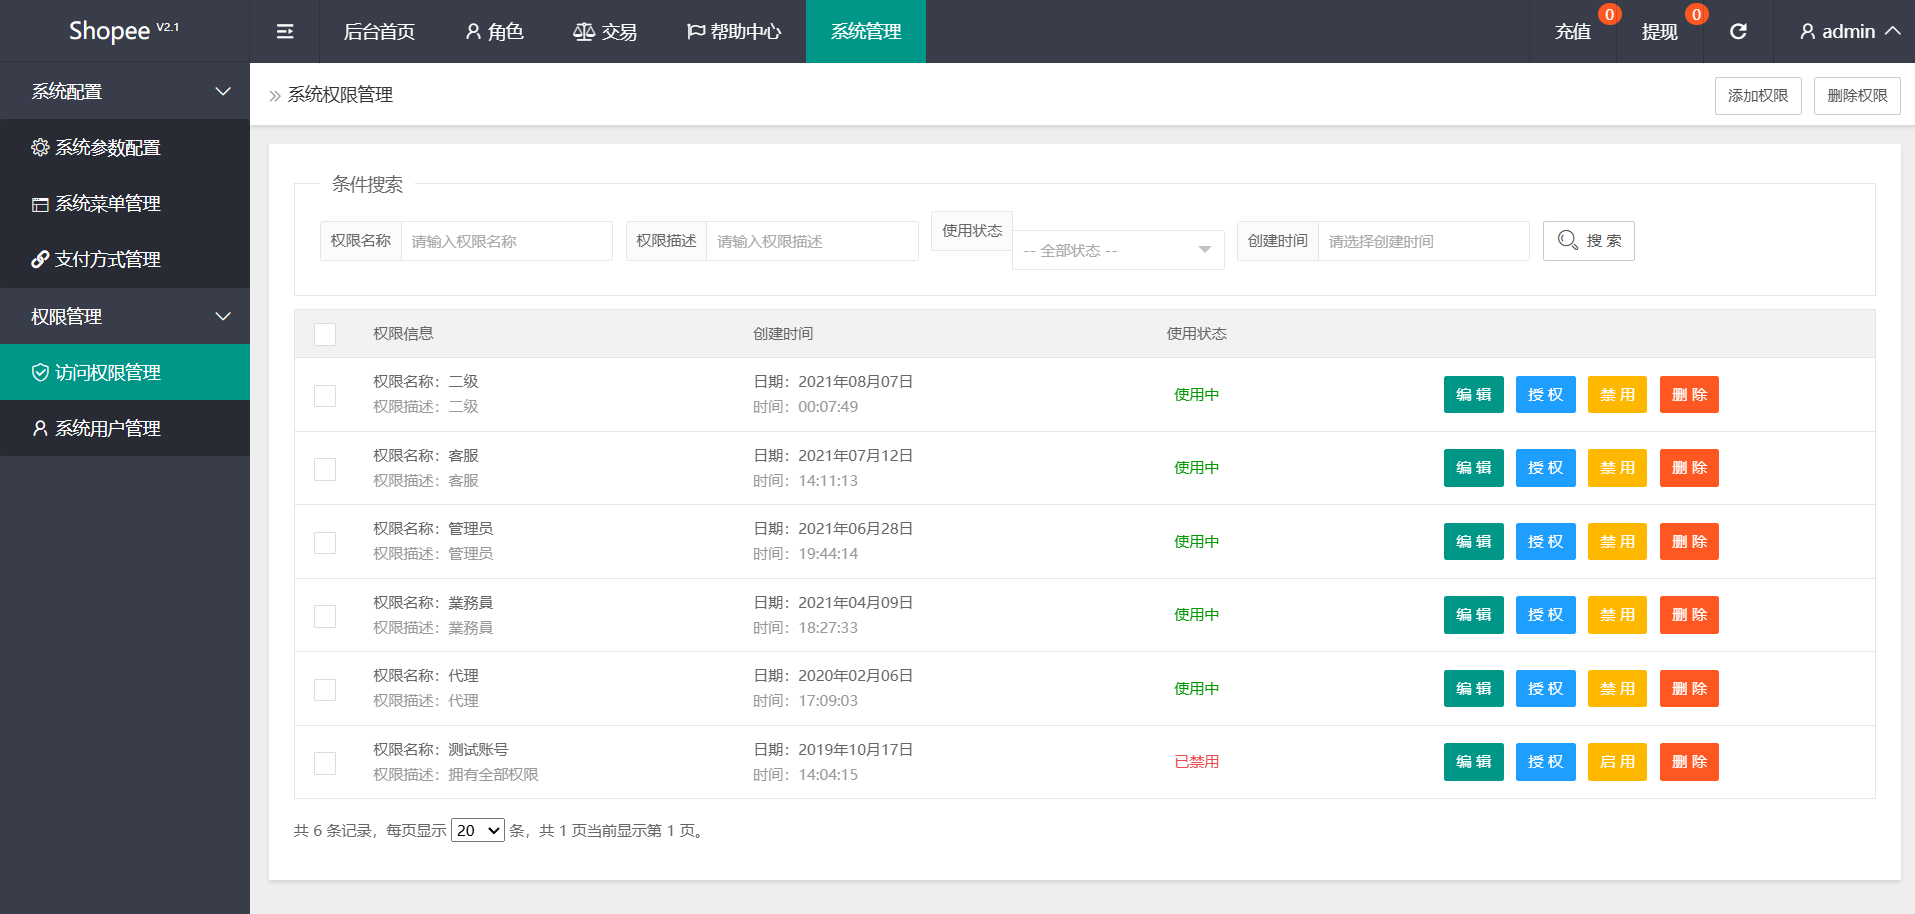The height and width of the screenshot is (914, 1915).
Task: Check the 测试账号 row checkbox
Action: tap(325, 763)
